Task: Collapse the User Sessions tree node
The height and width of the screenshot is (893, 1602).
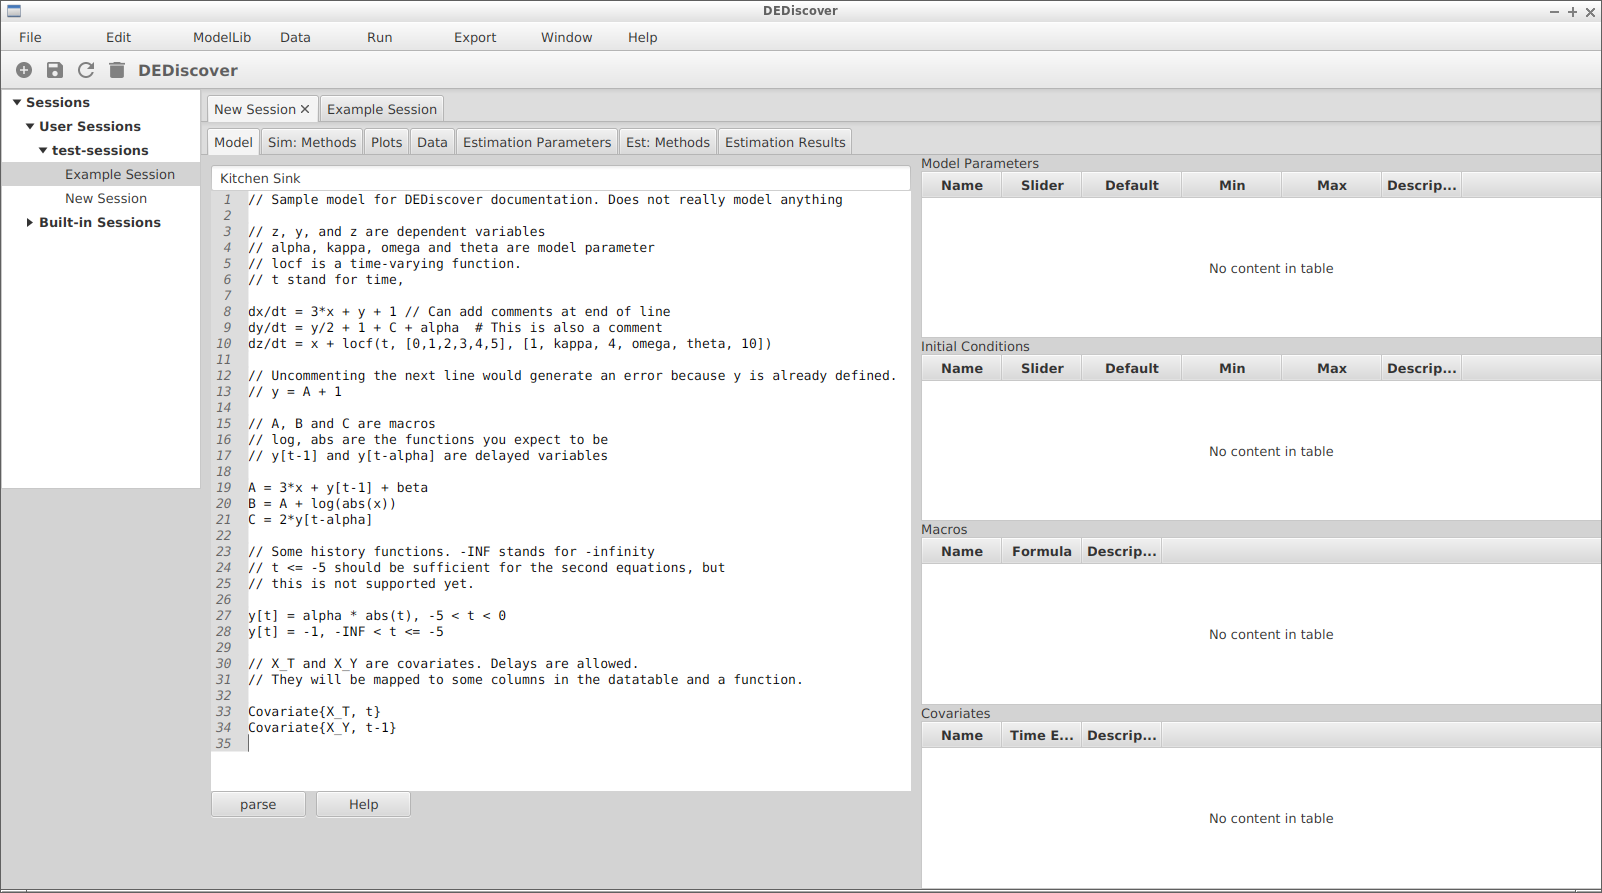Action: pyautogui.click(x=30, y=126)
